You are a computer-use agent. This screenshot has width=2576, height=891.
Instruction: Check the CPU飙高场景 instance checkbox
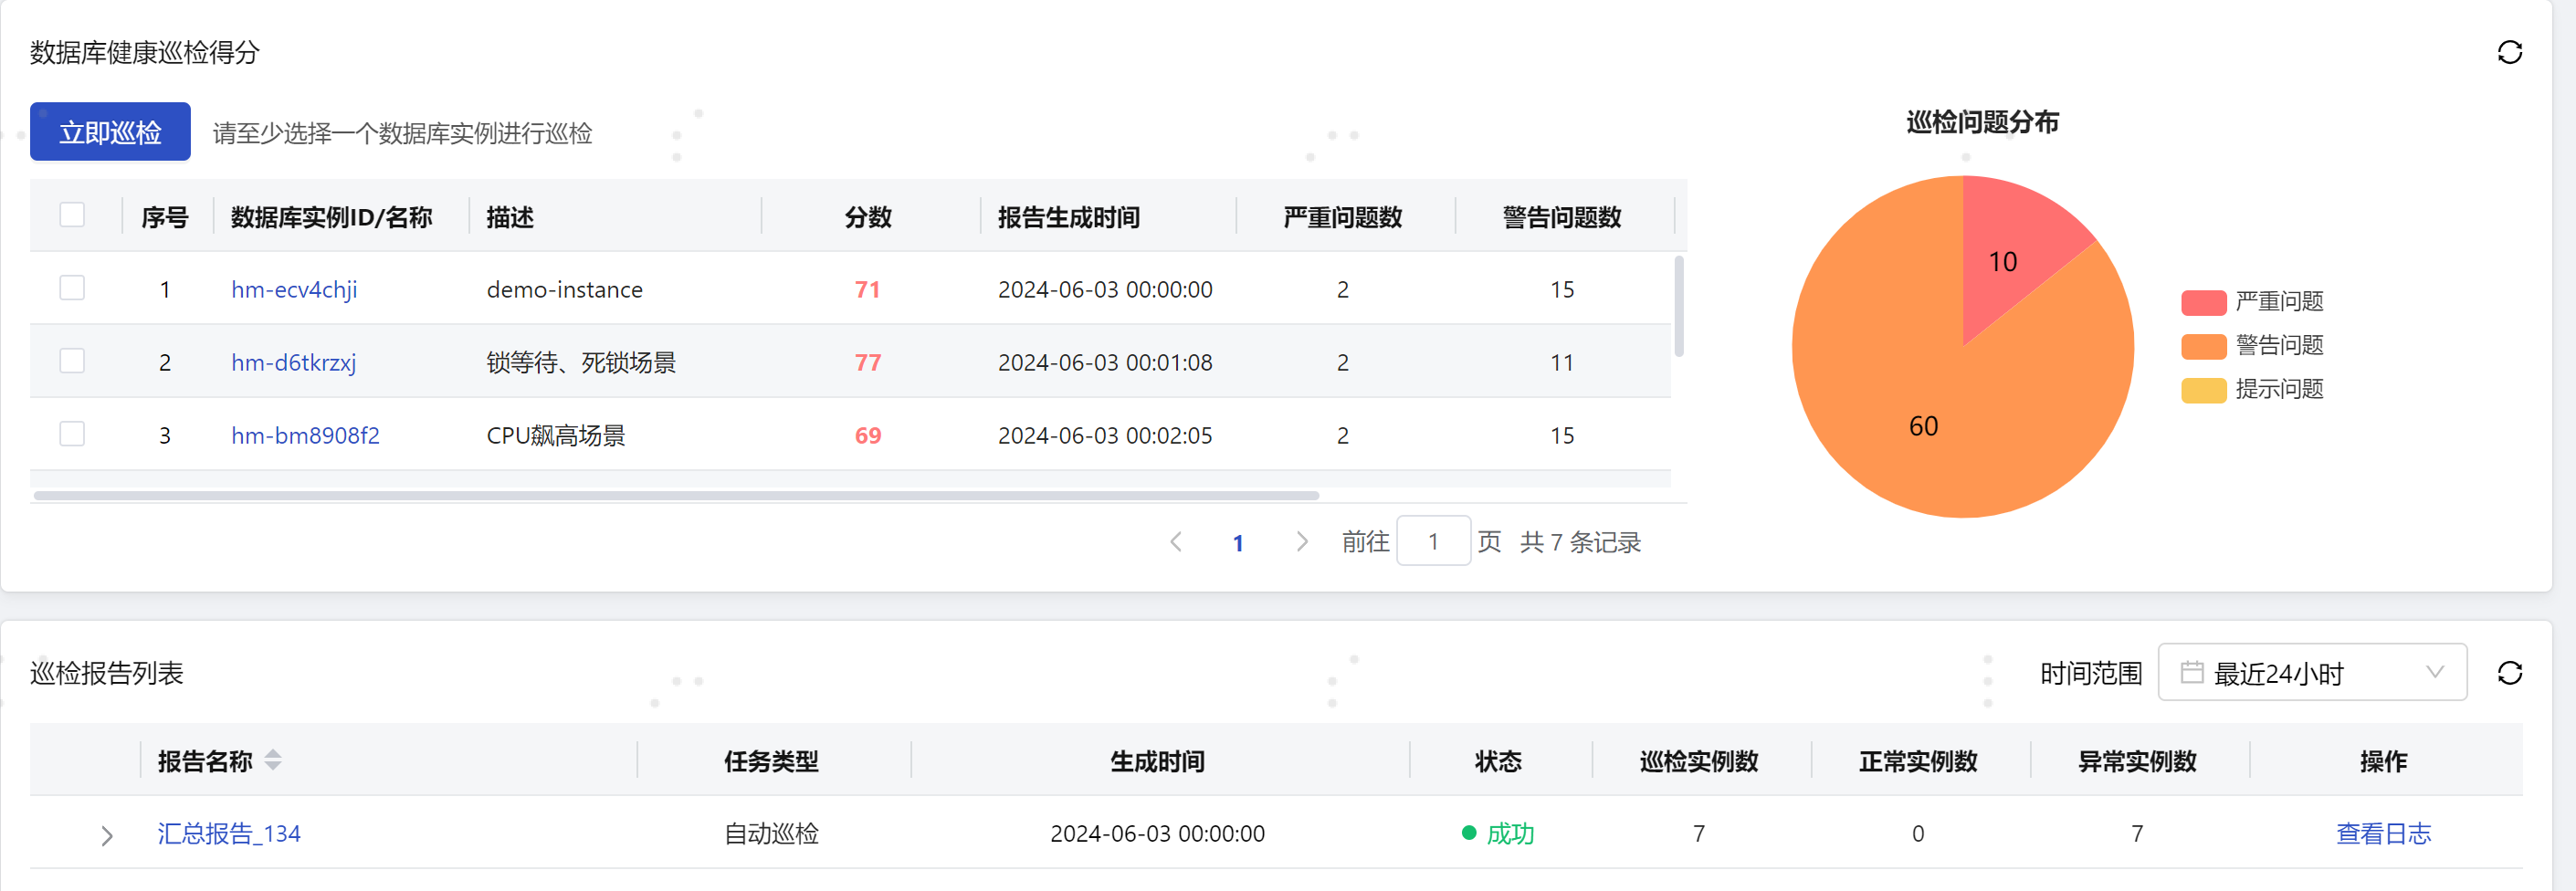(71, 434)
